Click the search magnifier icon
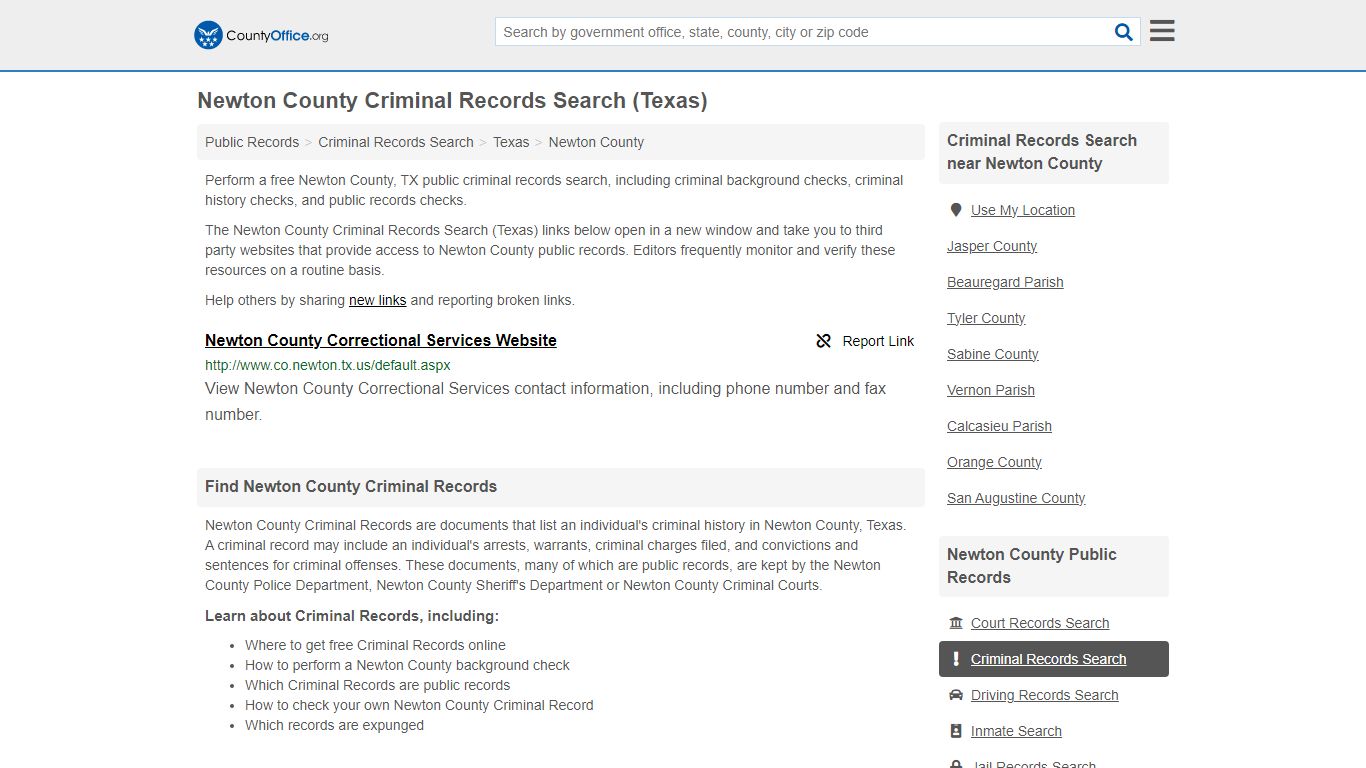 click(x=1124, y=32)
